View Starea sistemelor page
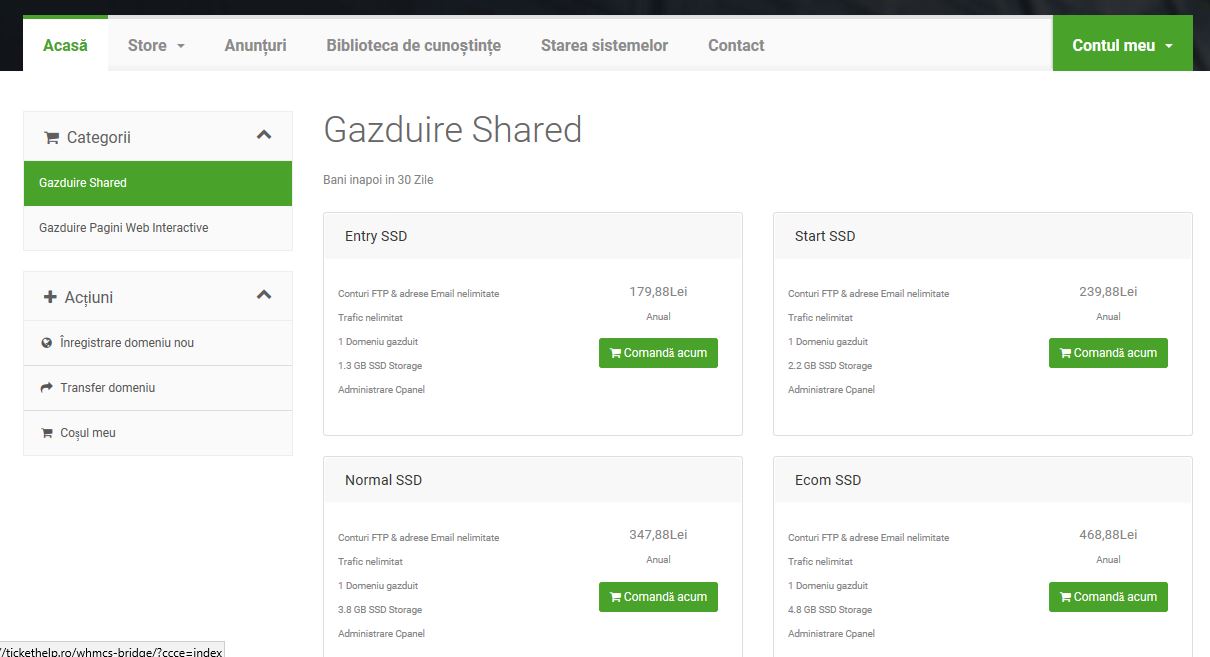 604,45
